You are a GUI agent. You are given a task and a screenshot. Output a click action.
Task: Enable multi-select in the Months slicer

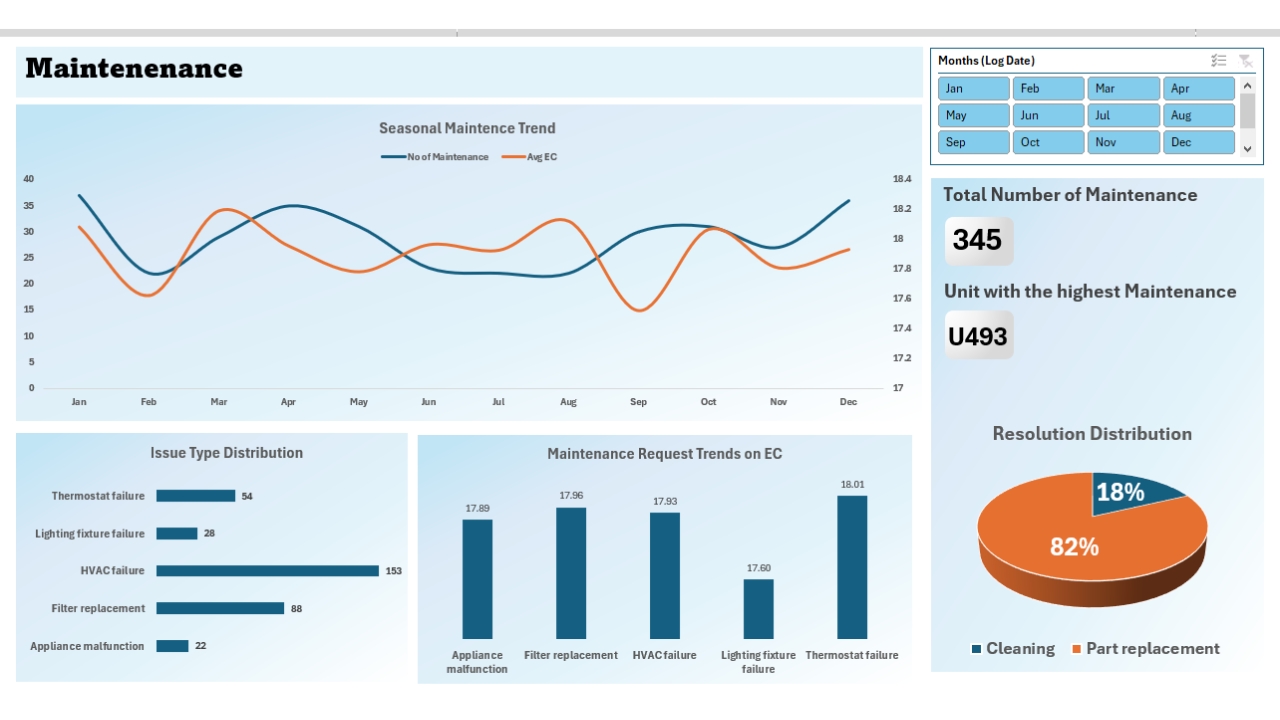(x=1218, y=61)
